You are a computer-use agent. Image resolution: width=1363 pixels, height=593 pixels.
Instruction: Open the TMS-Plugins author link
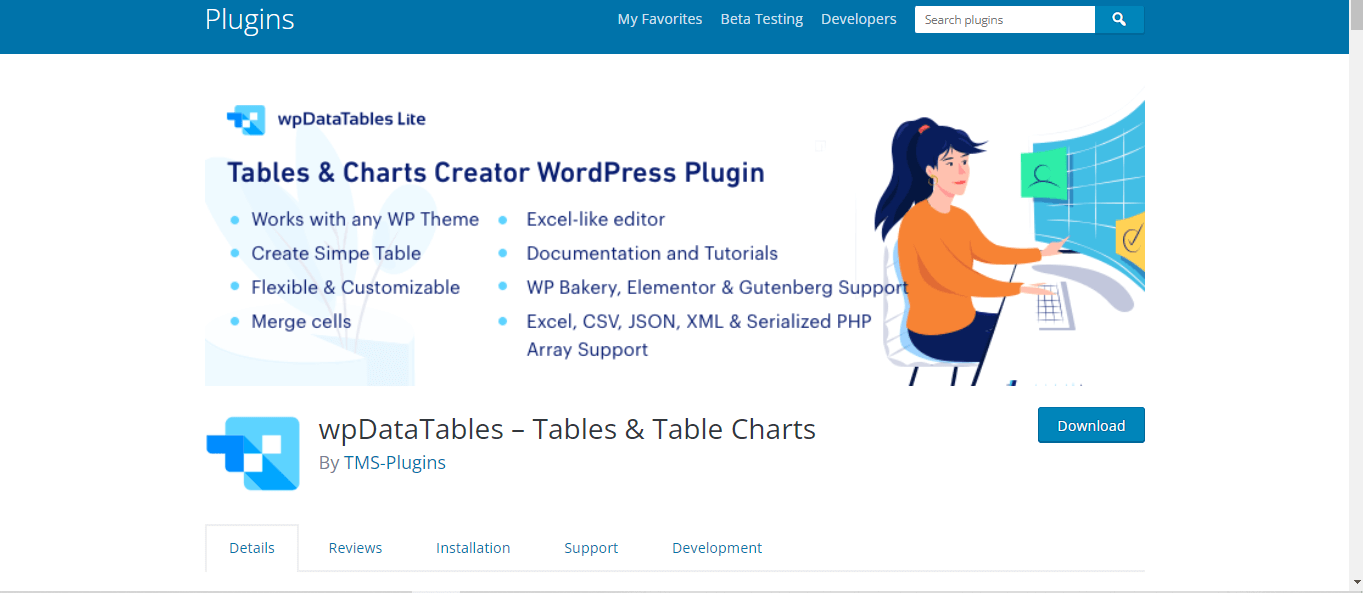[x=395, y=463]
